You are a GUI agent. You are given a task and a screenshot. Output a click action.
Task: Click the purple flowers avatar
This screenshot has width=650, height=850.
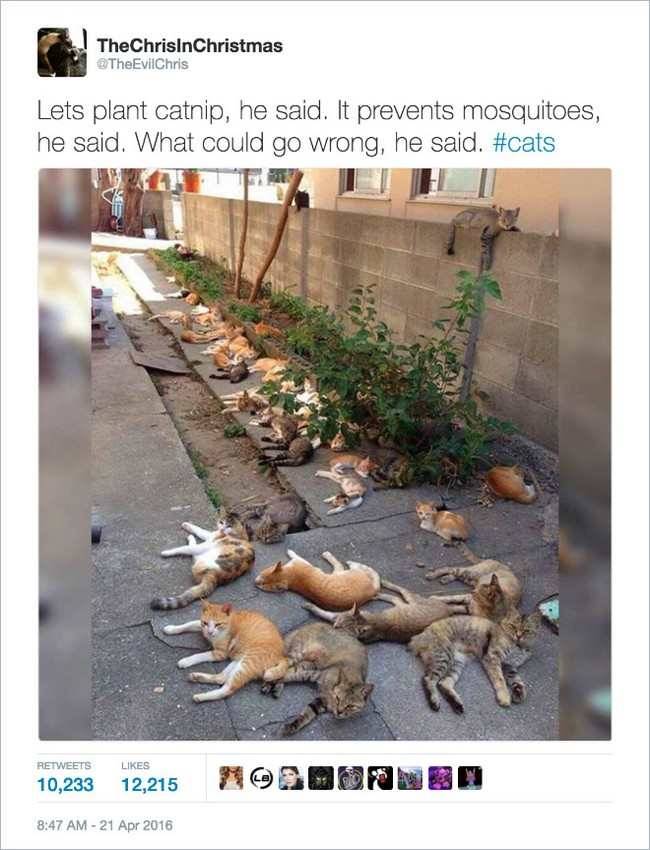point(440,778)
